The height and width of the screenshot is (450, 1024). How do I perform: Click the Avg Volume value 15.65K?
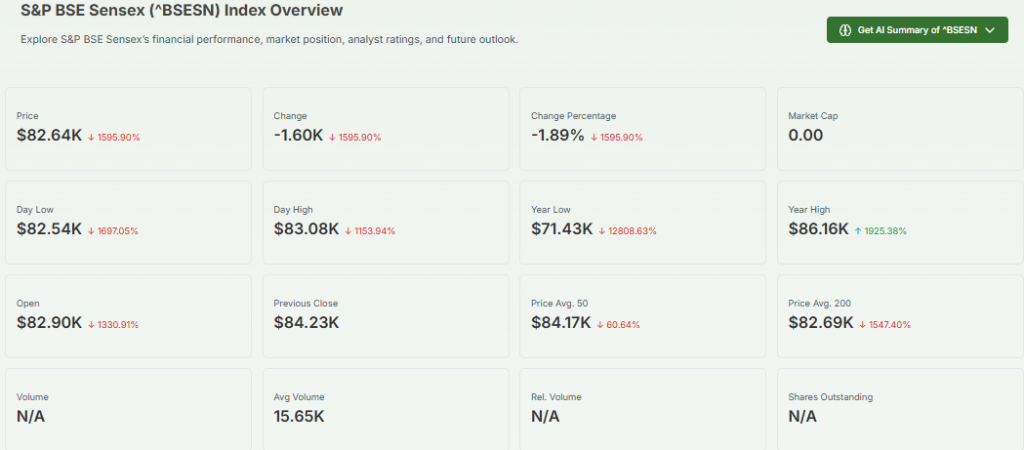tap(300, 415)
